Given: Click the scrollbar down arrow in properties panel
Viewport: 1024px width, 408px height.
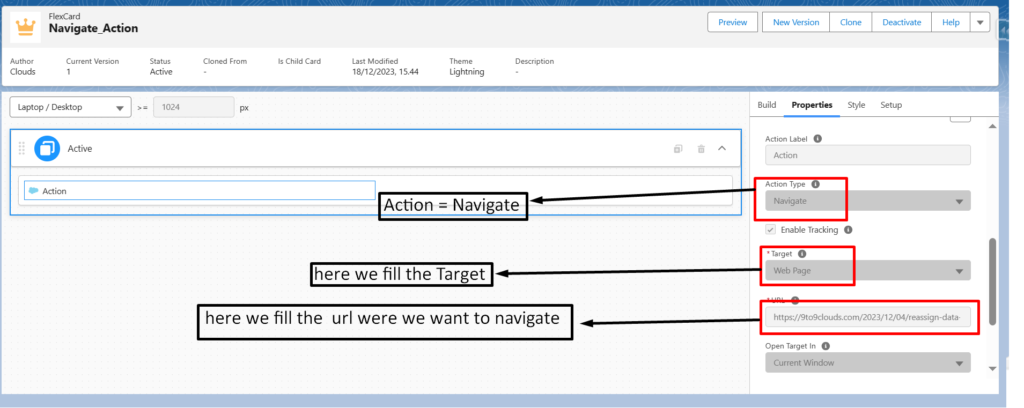Looking at the screenshot, I should pos(993,368).
